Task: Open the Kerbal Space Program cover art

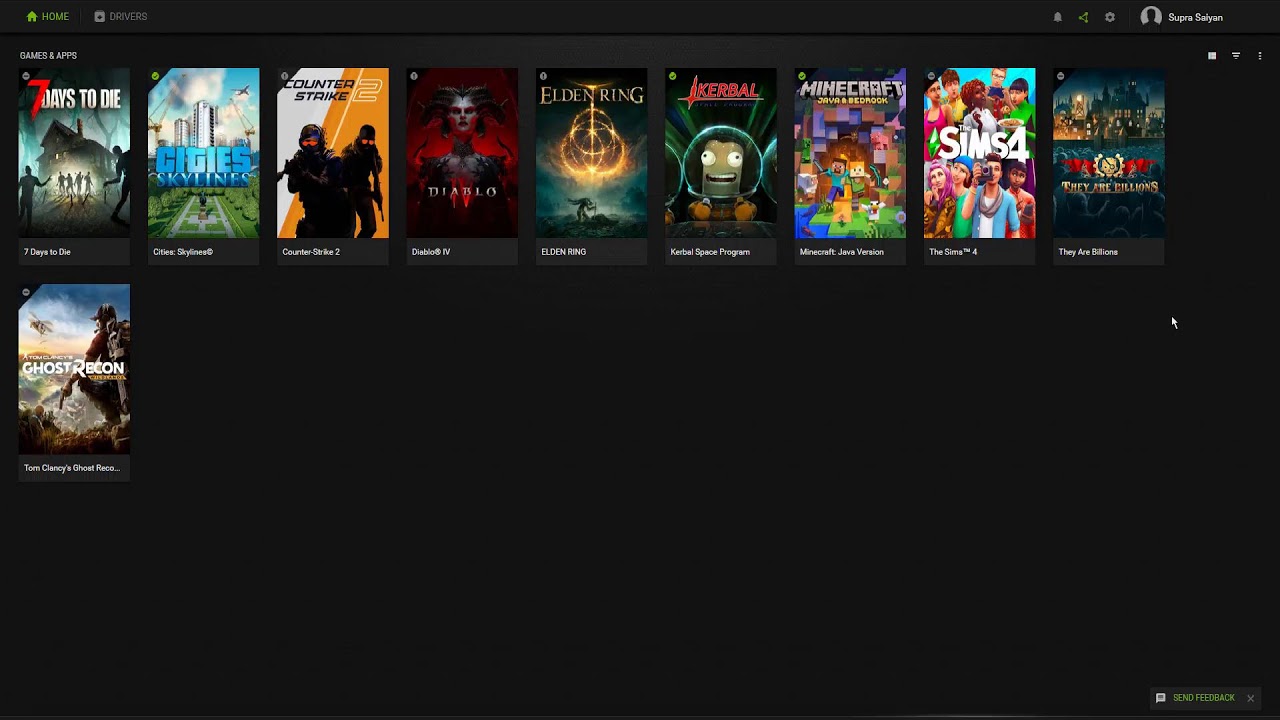Action: (721, 153)
